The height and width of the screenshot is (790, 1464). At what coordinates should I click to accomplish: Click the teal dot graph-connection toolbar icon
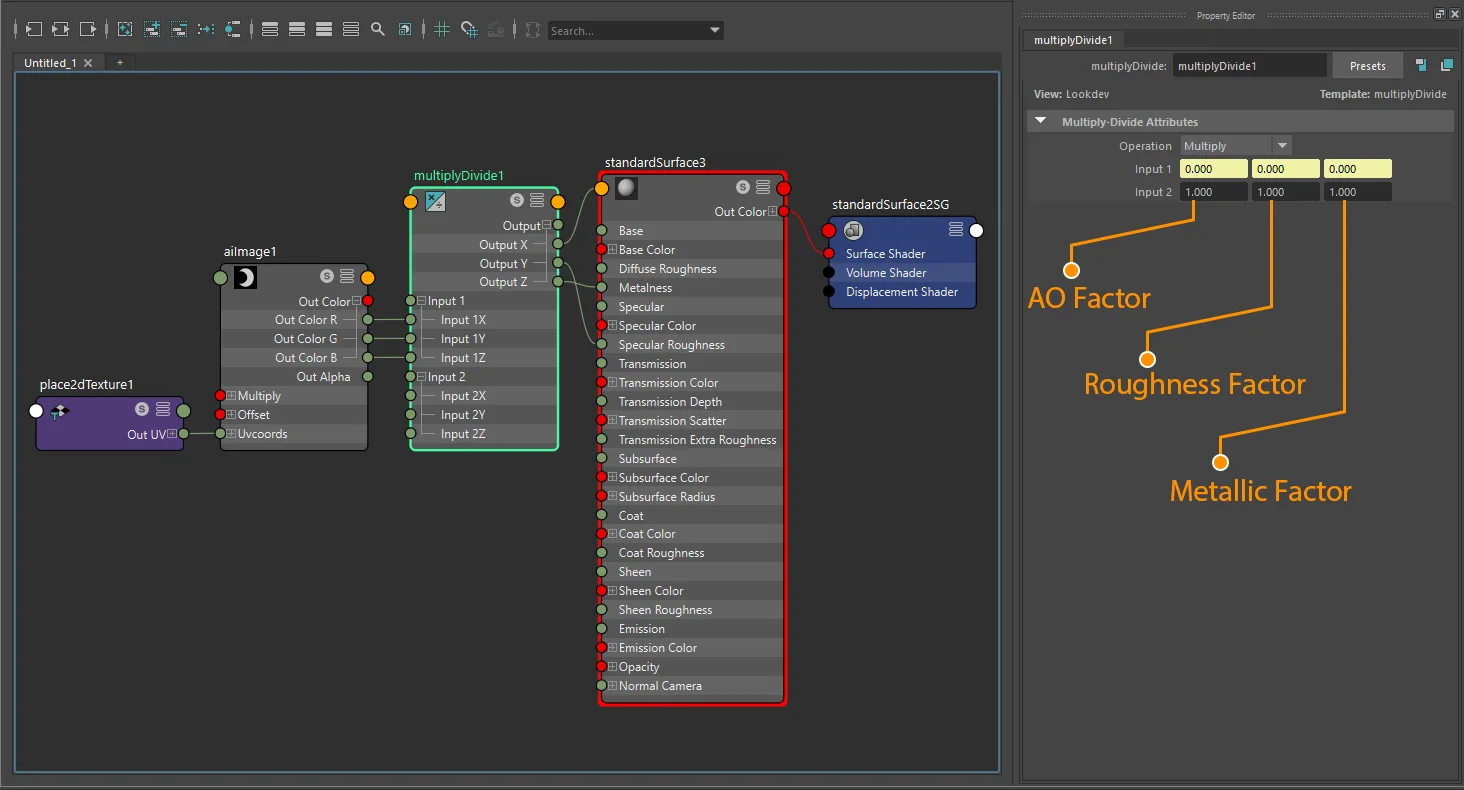pyautogui.click(x=233, y=30)
